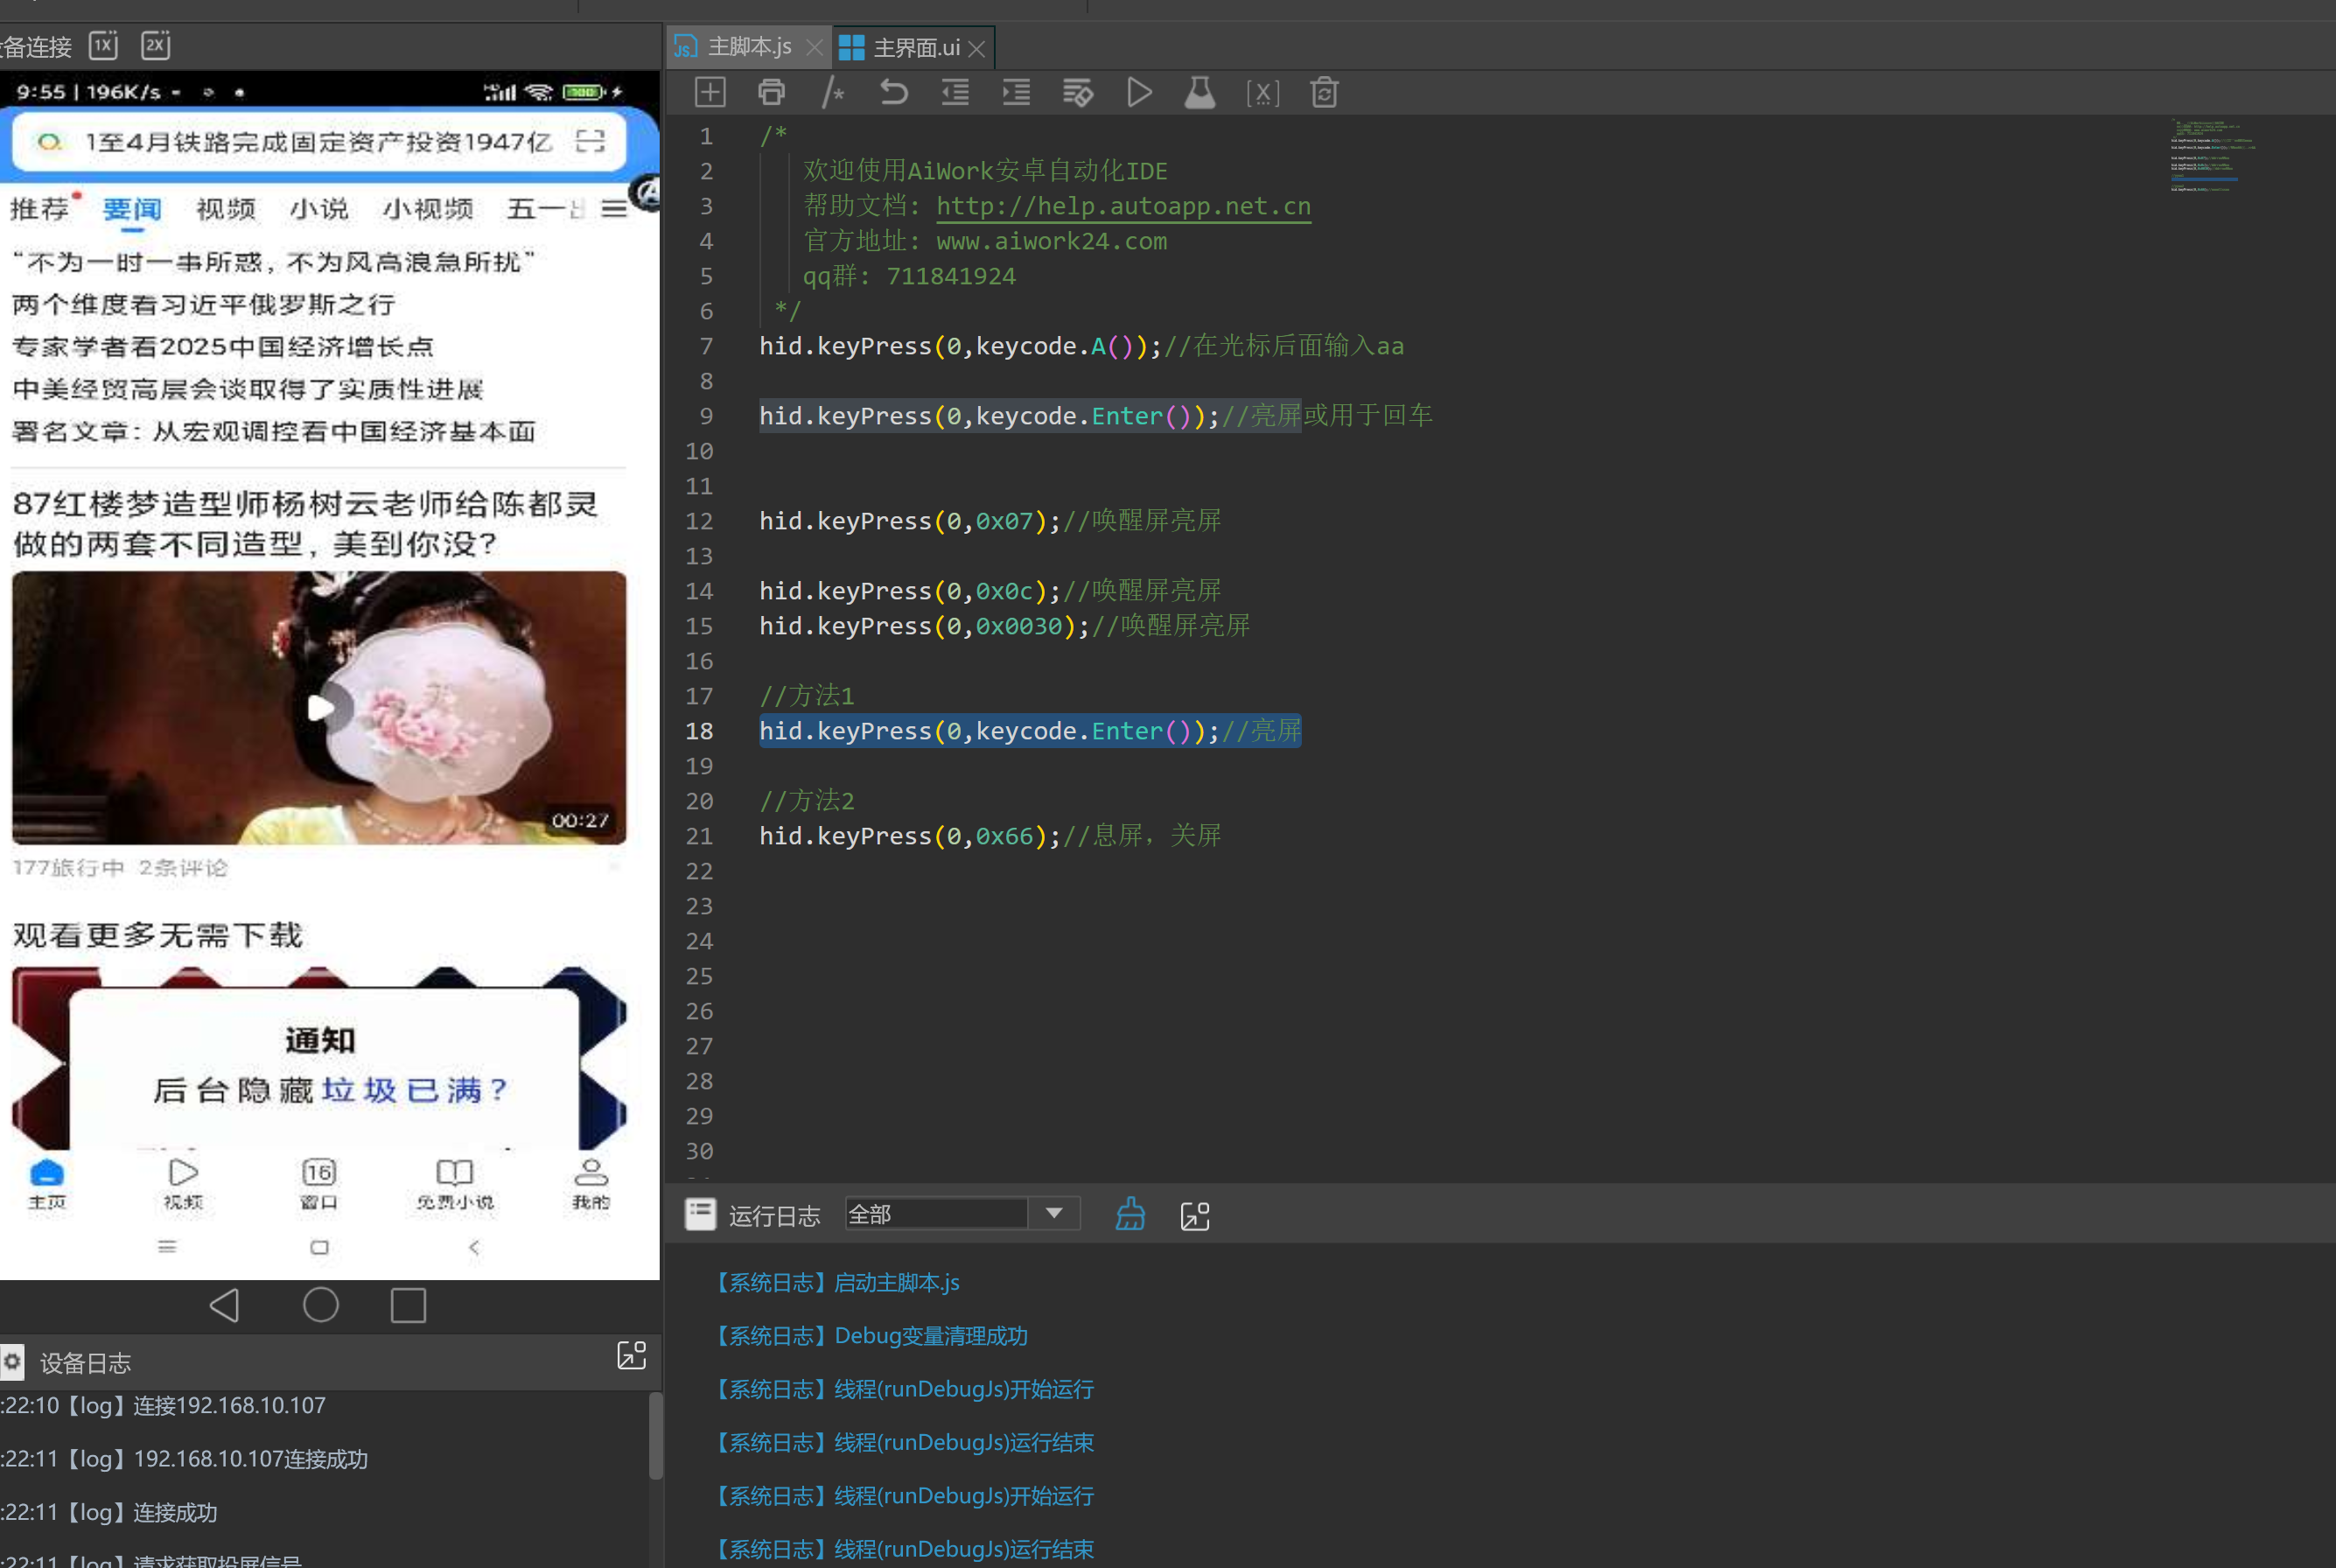Click the device recents square button
Image resolution: width=2336 pixels, height=1568 pixels.
(x=408, y=1305)
